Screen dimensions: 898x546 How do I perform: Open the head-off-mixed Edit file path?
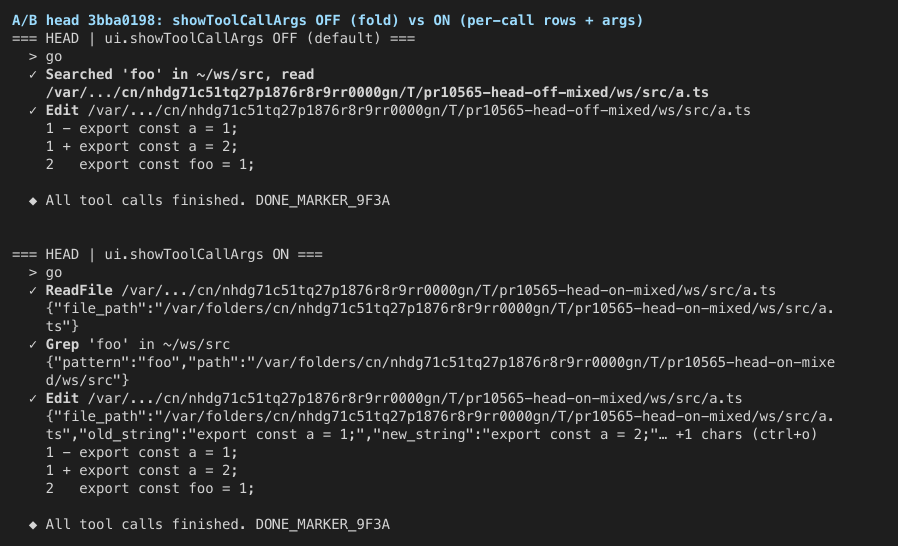click(419, 111)
